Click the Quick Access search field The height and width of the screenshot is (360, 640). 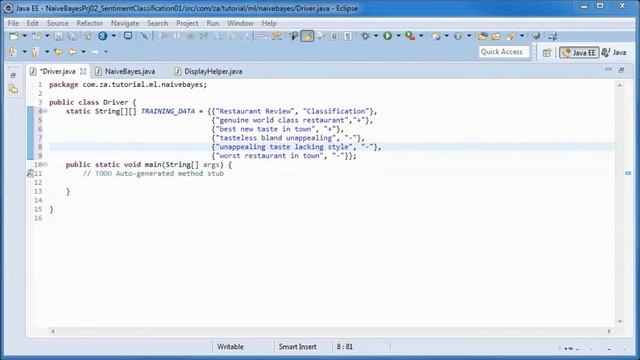click(504, 52)
